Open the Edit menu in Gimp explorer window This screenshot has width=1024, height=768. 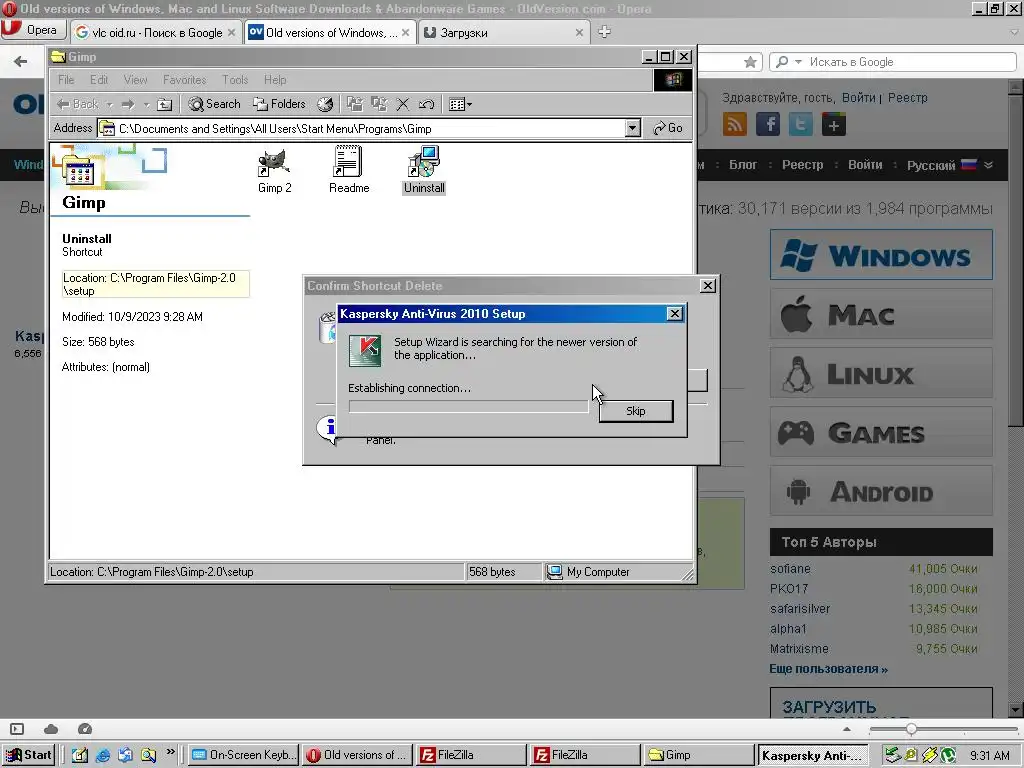click(x=99, y=80)
